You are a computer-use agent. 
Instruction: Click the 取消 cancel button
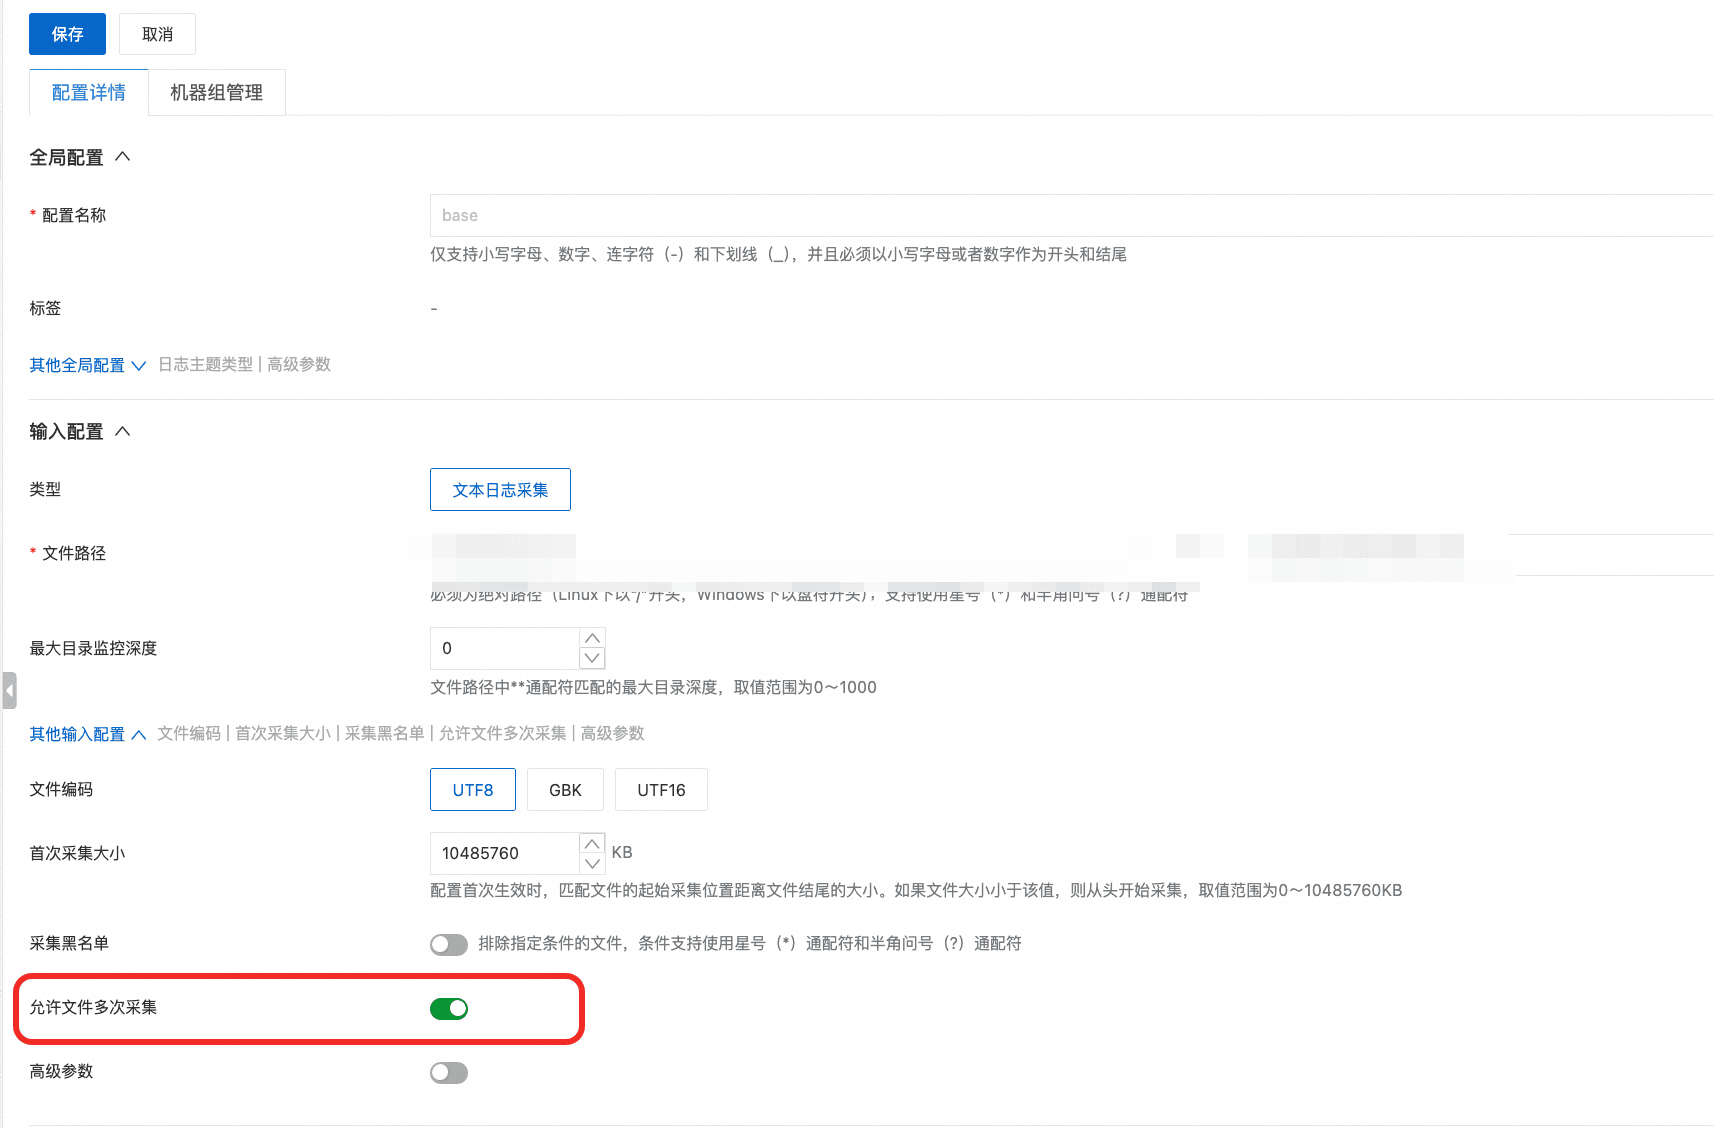pos(157,34)
